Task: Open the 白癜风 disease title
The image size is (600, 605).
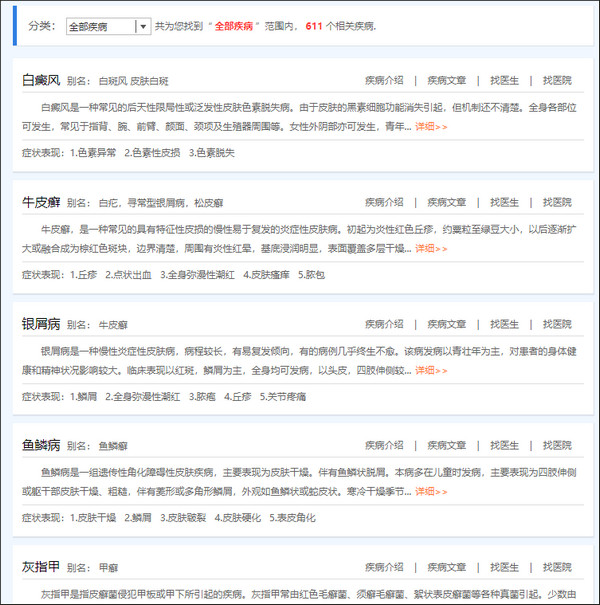Action: [x=41, y=80]
